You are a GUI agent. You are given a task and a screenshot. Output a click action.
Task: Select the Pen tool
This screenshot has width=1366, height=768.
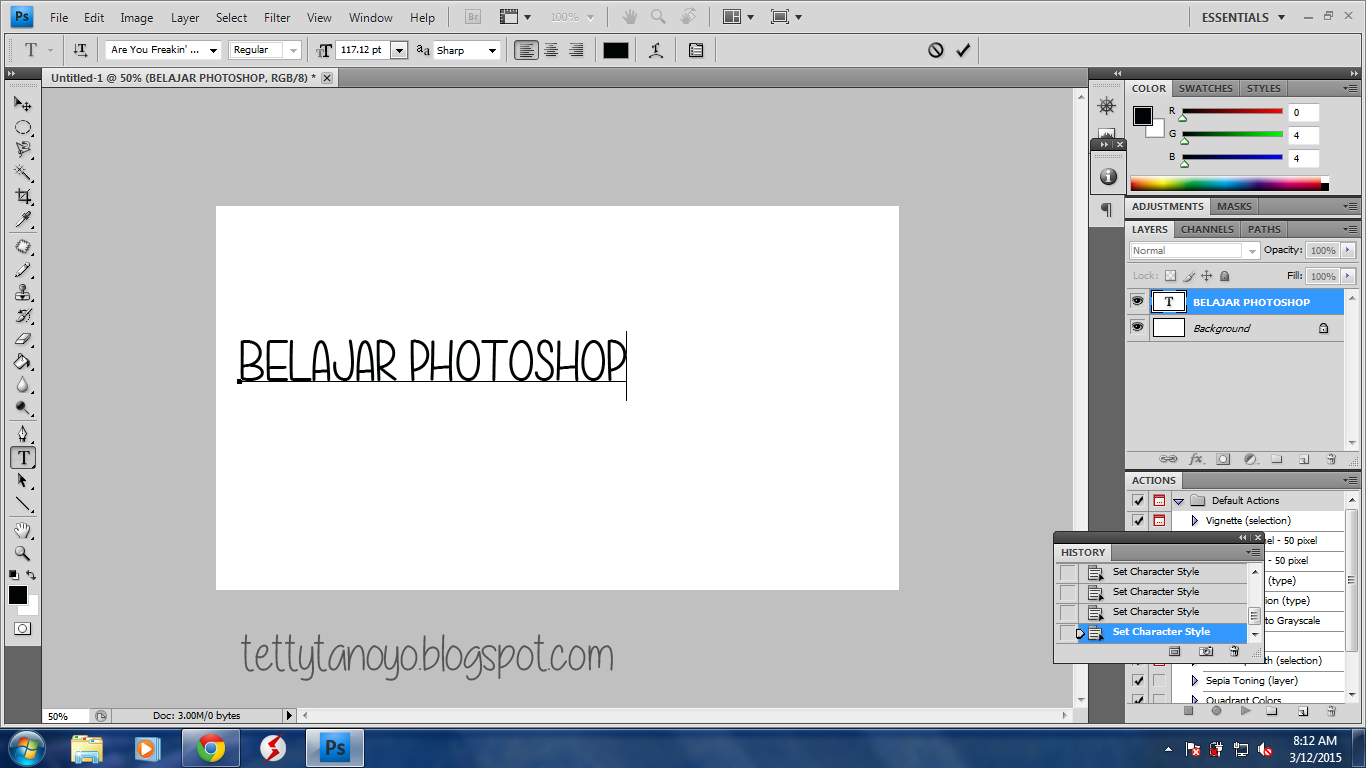click(22, 434)
